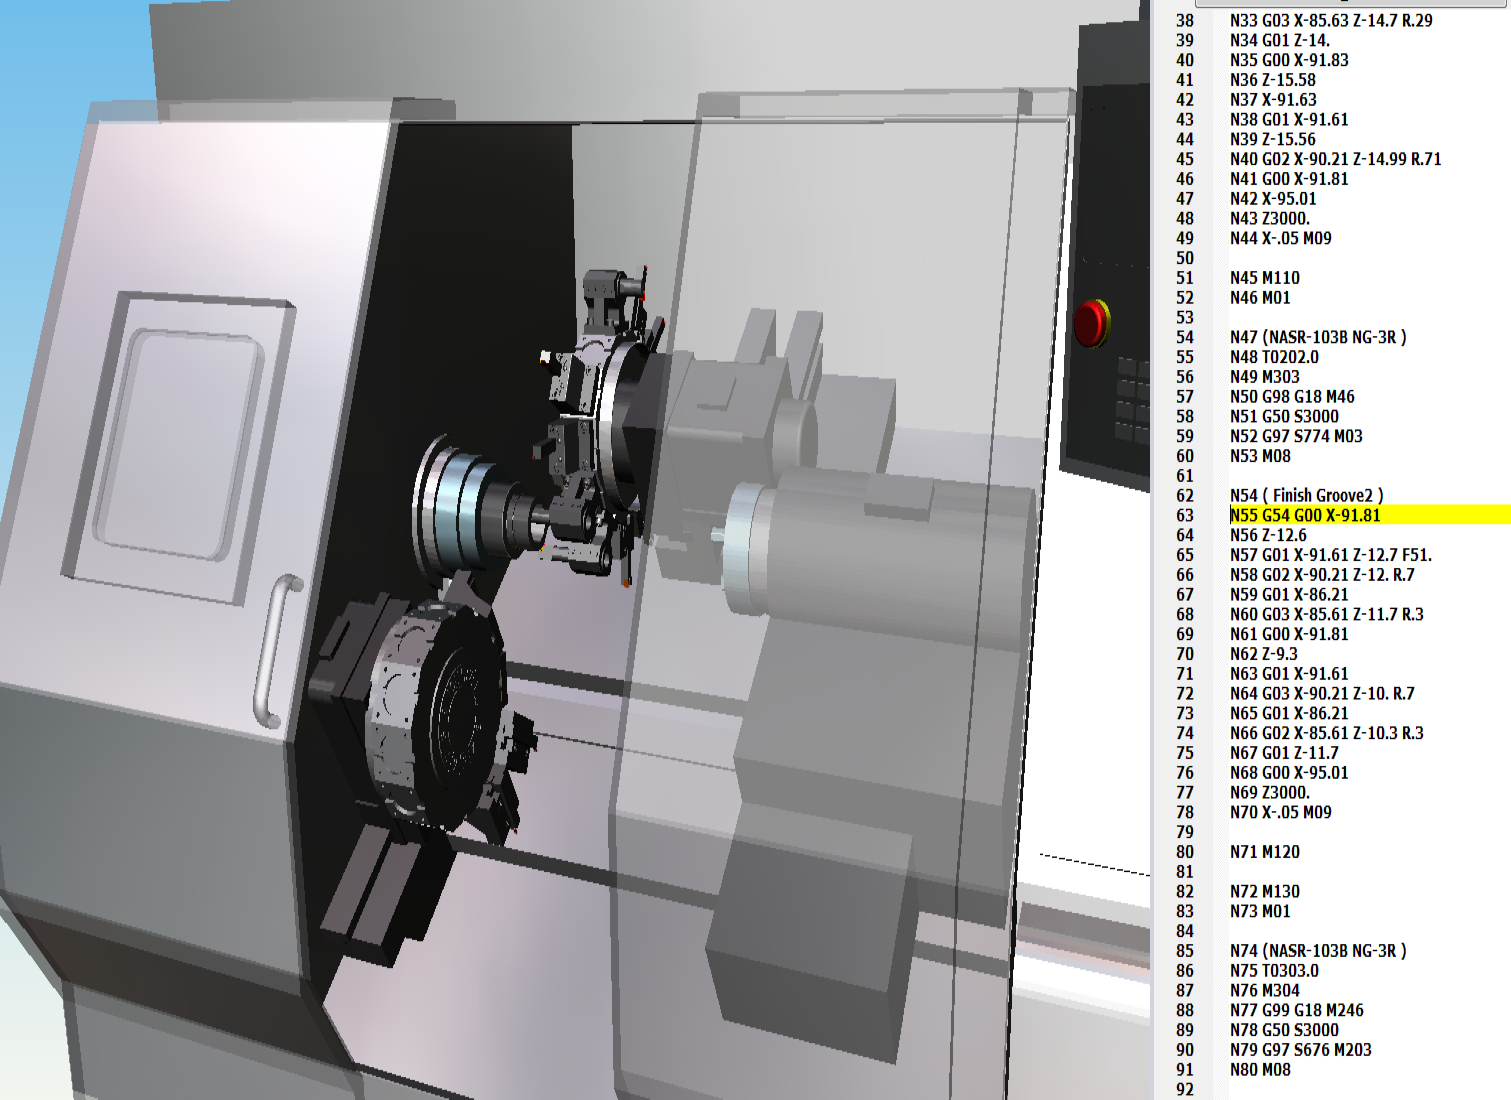Click the coolant line N80 M08

1260,1070
